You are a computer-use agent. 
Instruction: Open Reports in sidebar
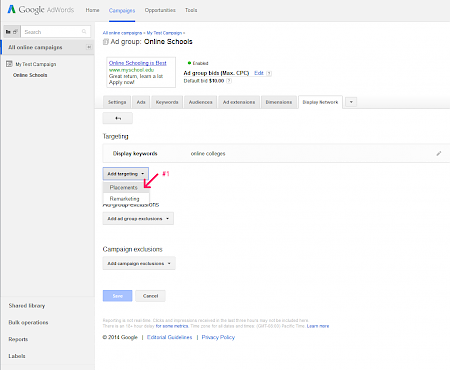(18, 339)
